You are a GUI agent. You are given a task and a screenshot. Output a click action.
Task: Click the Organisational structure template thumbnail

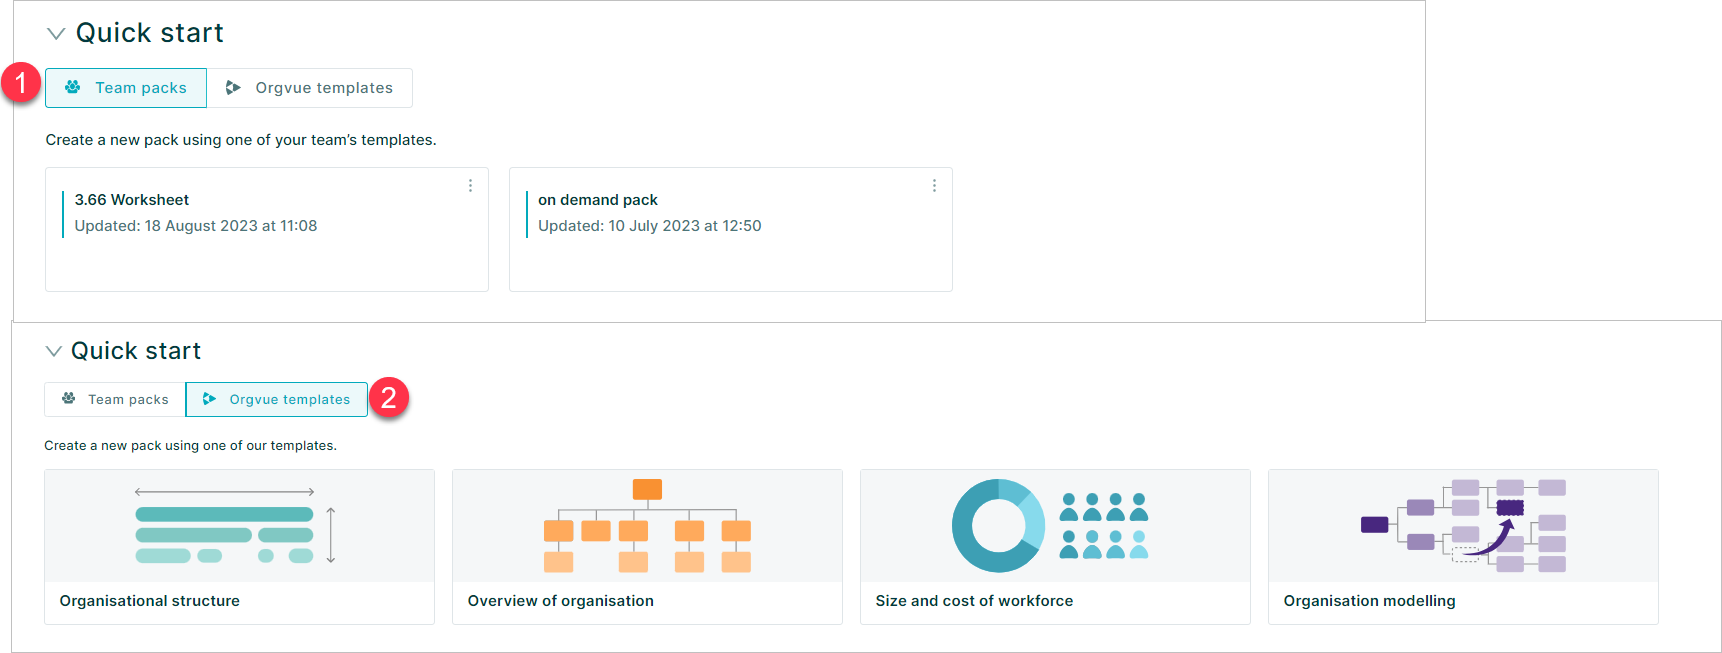(x=239, y=526)
